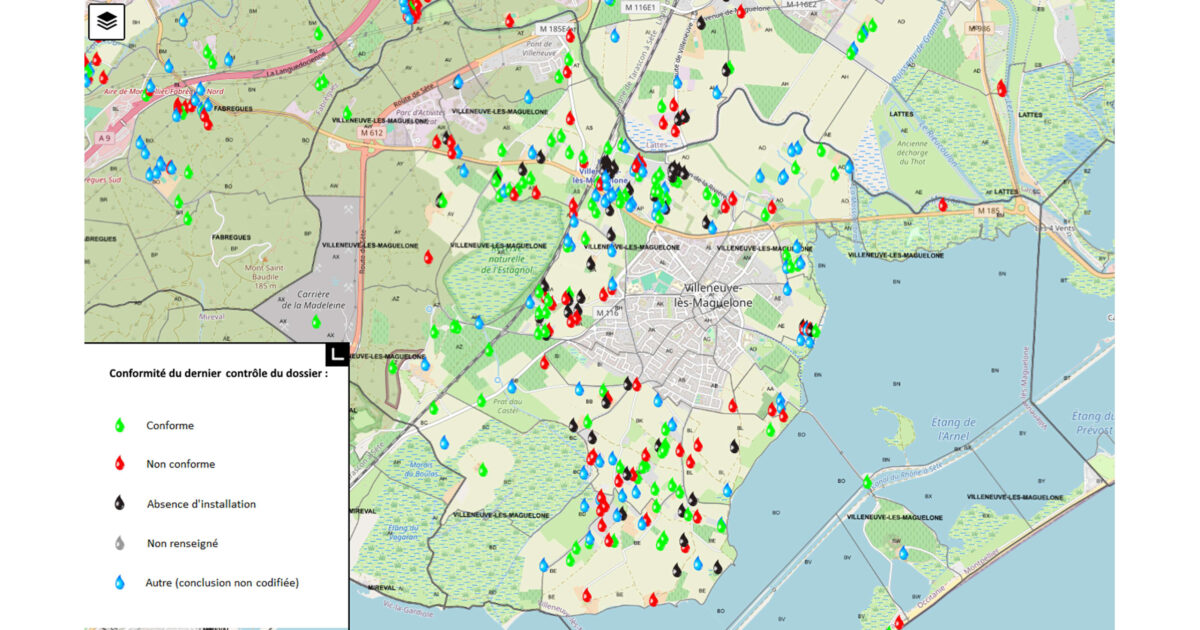Click the 'Autre (conclusion non codifiée)' label
The image size is (1200, 630).
[x=222, y=582]
